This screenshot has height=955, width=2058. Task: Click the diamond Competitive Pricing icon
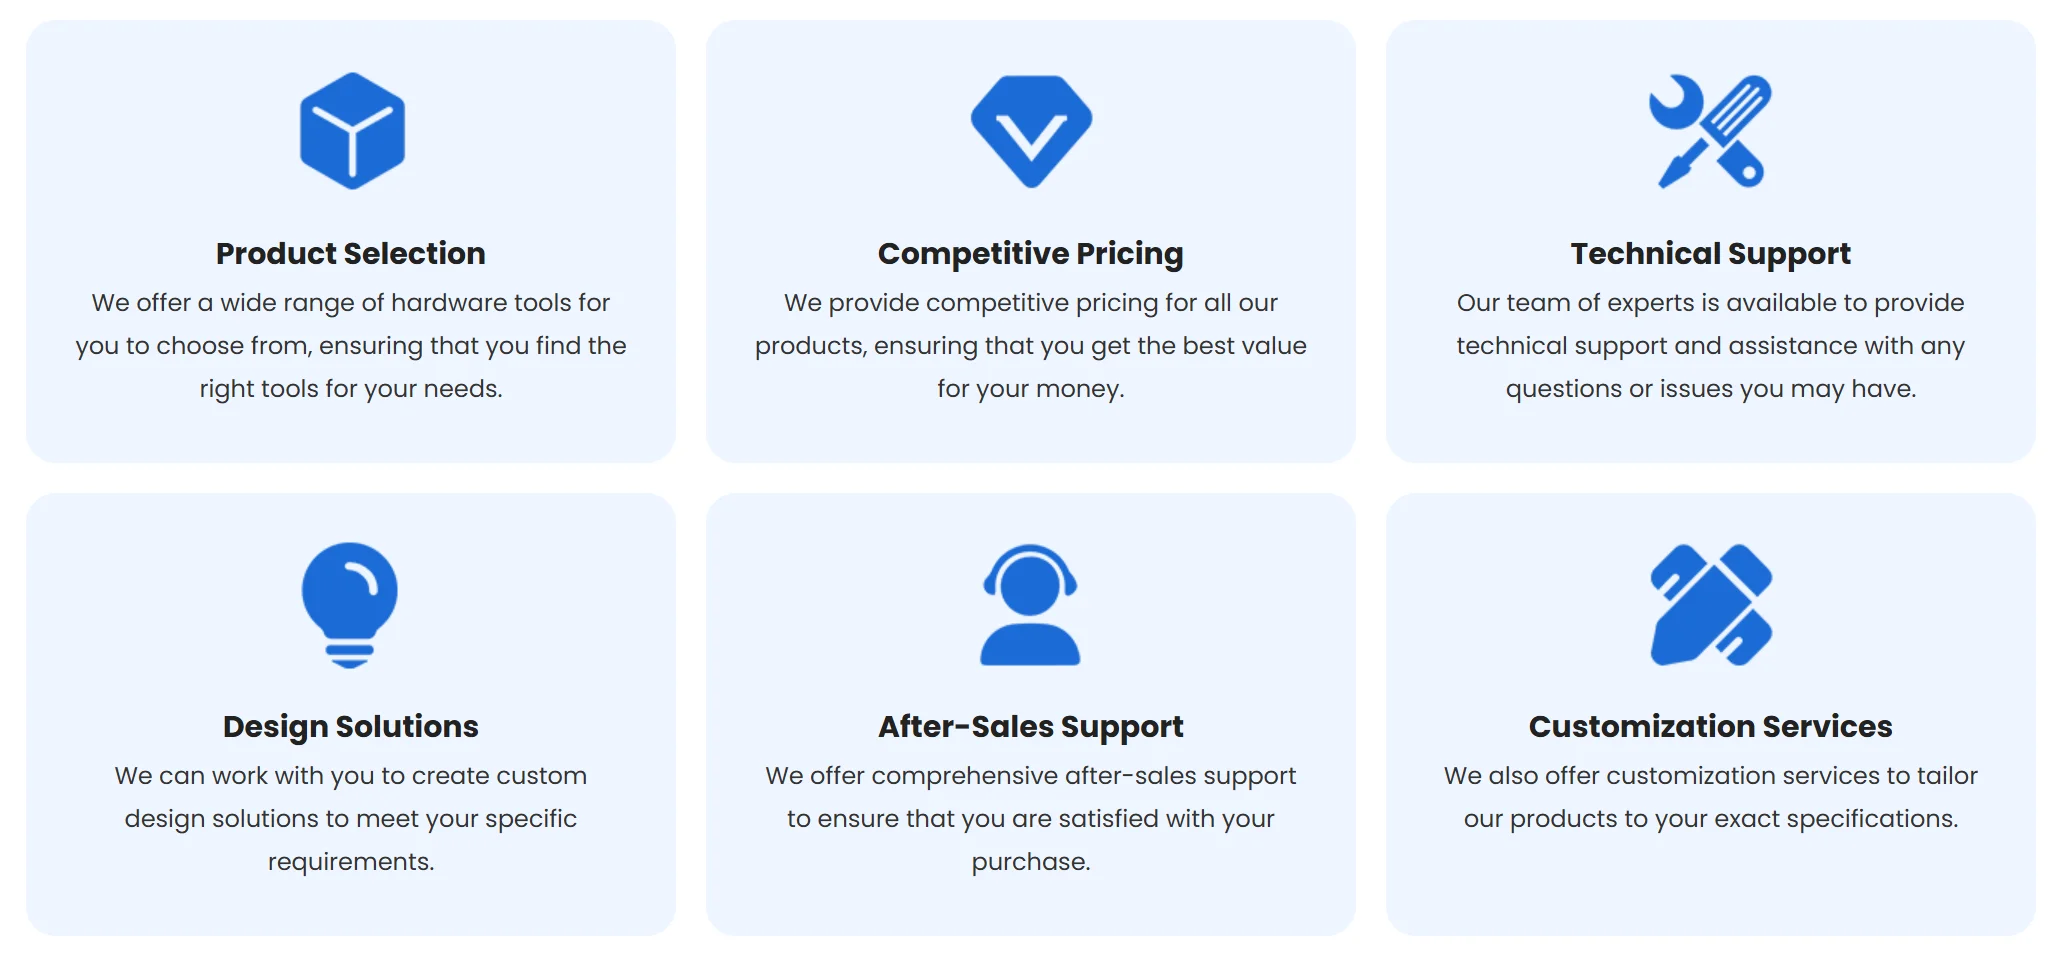tap(1031, 131)
